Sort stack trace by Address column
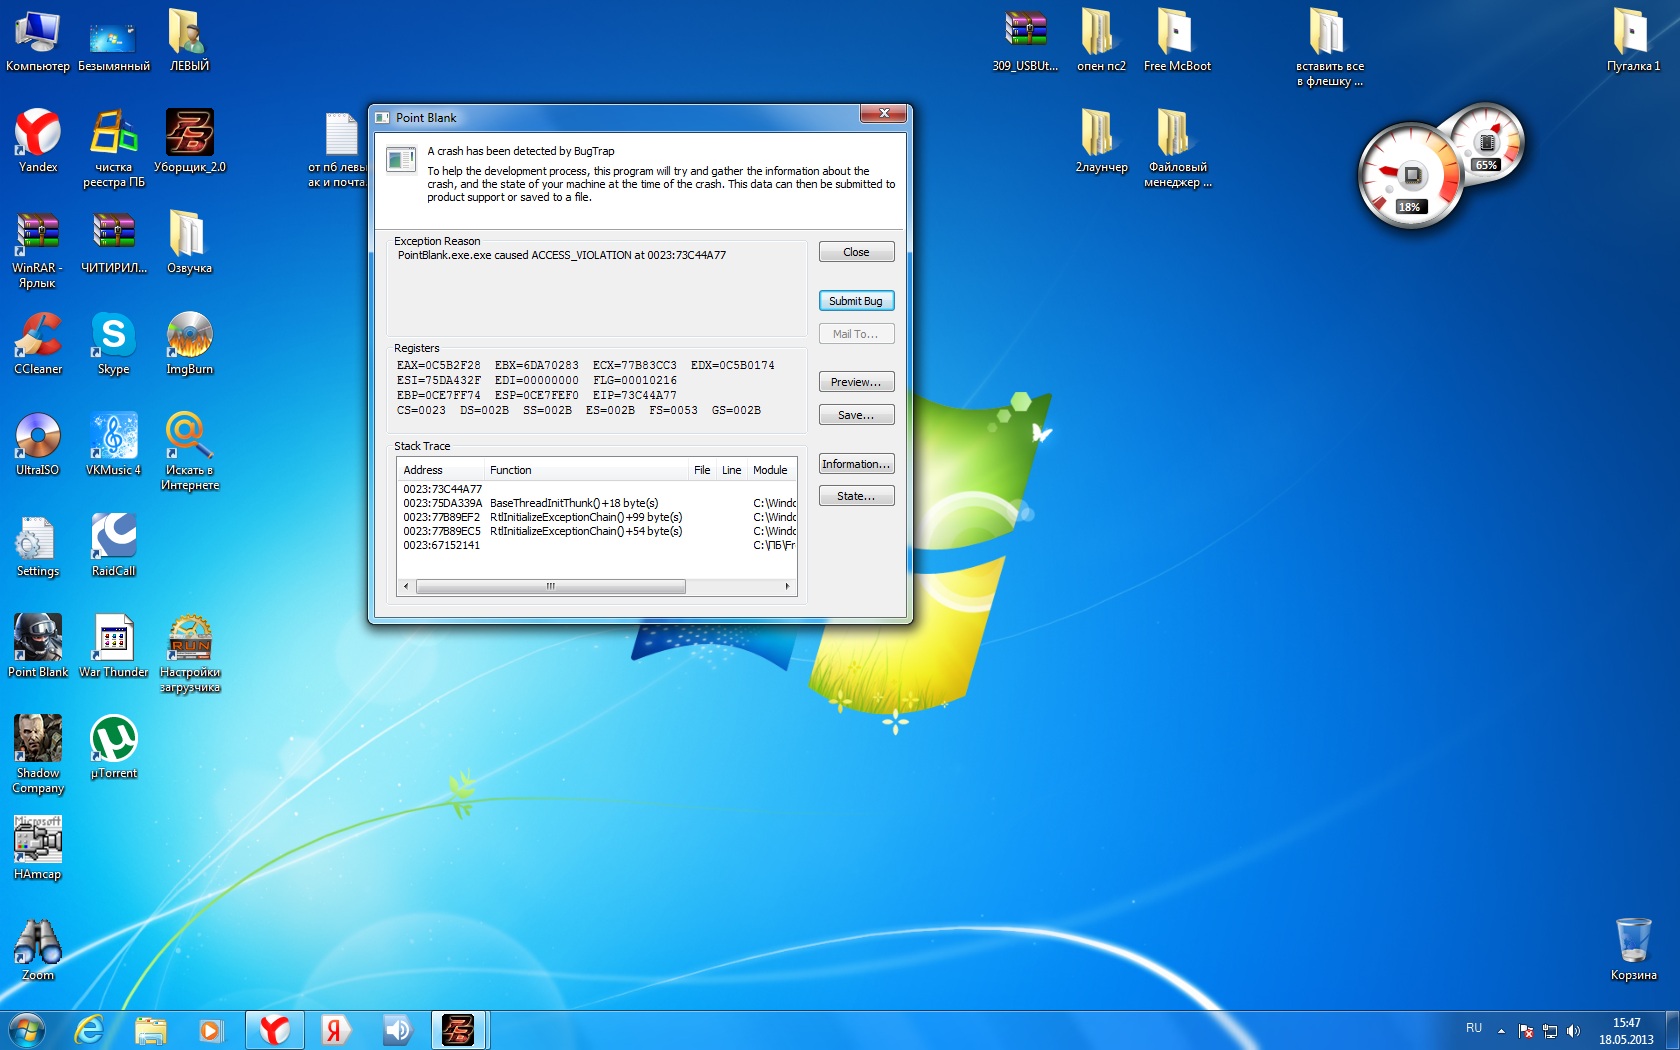The width and height of the screenshot is (1680, 1050). coord(441,470)
